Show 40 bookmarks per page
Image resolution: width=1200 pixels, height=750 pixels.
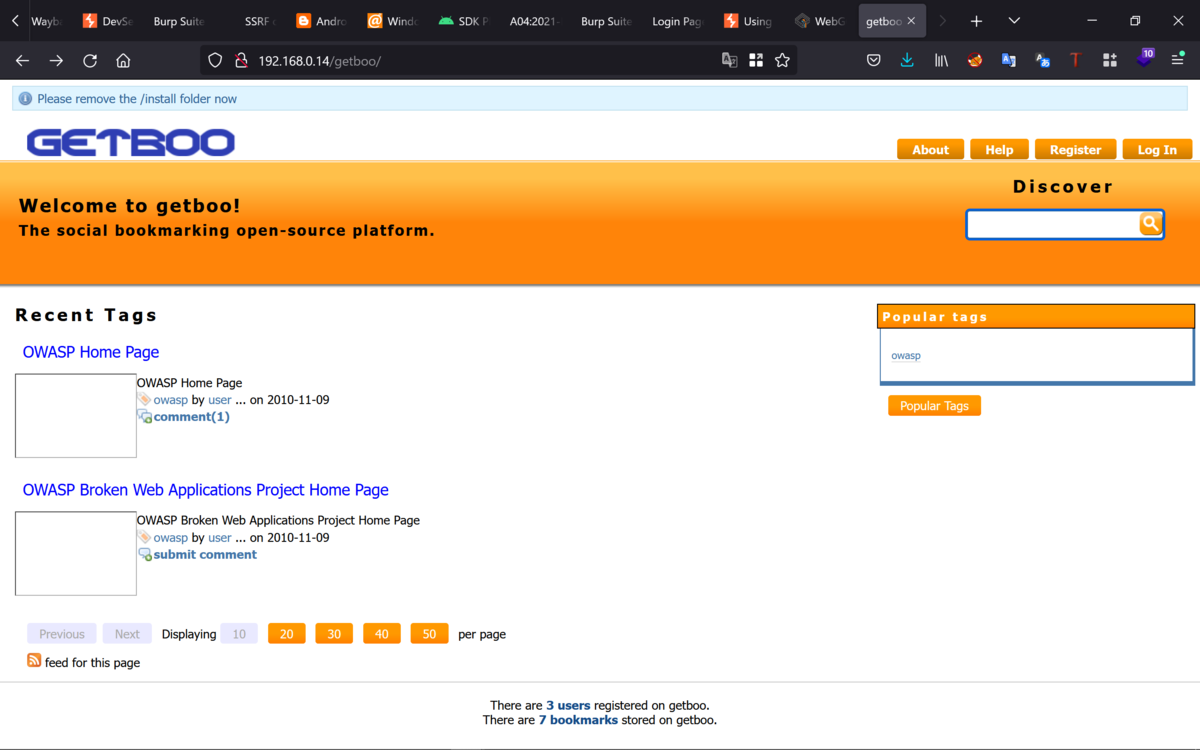[382, 634]
